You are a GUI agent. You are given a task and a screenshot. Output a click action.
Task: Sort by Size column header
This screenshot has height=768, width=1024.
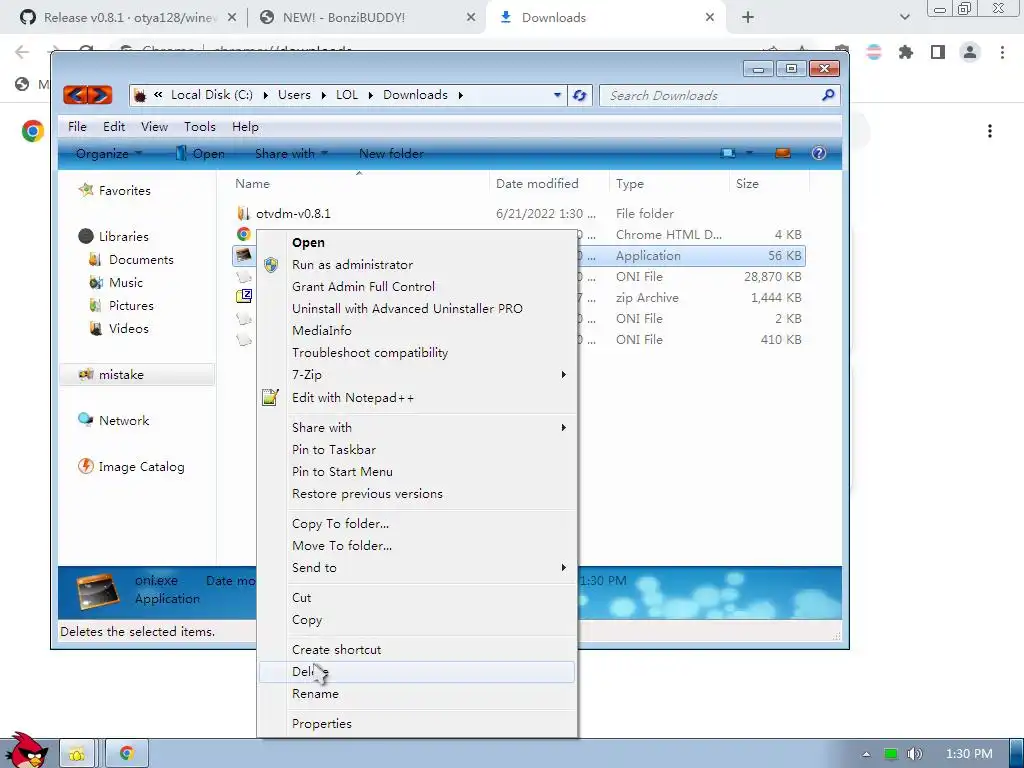pyautogui.click(x=747, y=184)
